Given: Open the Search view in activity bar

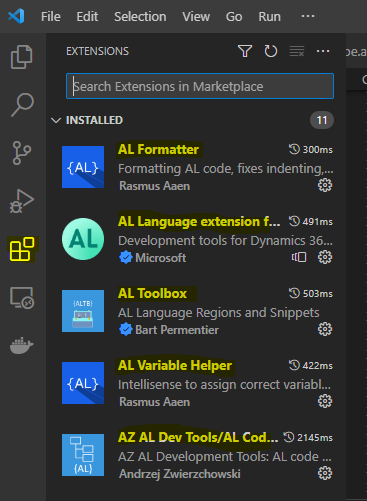Looking at the screenshot, I should pyautogui.click(x=22, y=105).
